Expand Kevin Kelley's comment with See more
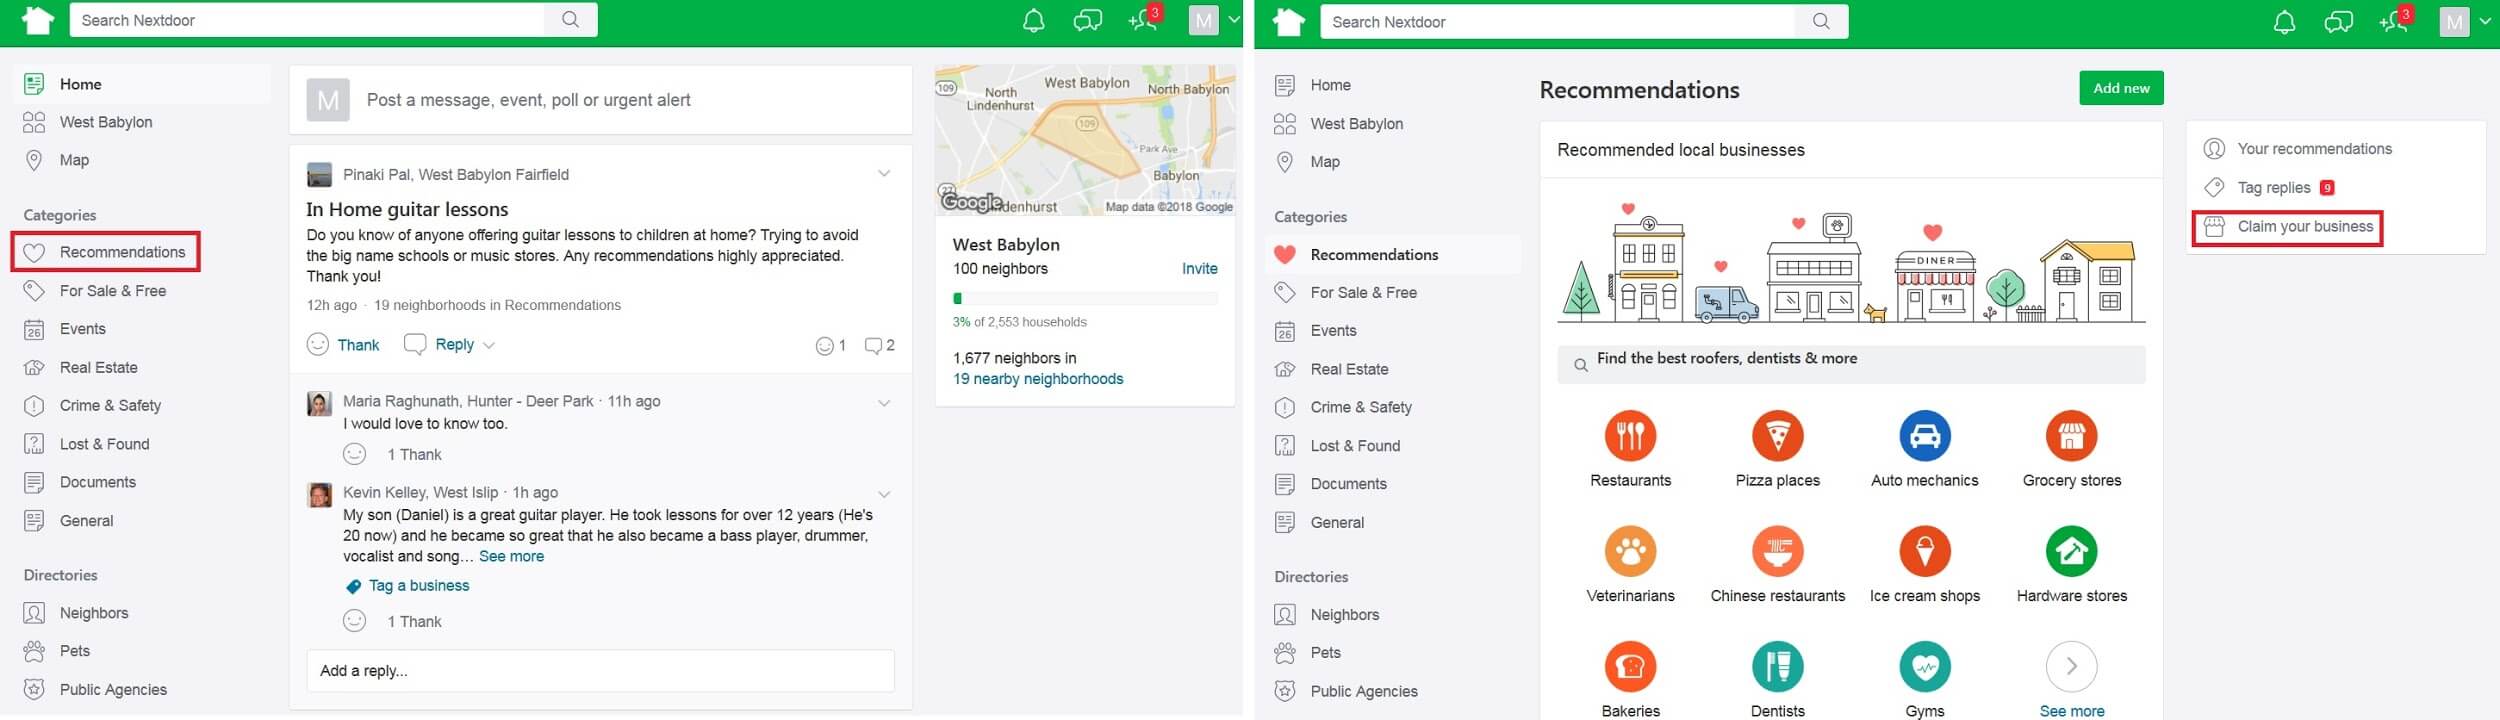 coord(511,557)
